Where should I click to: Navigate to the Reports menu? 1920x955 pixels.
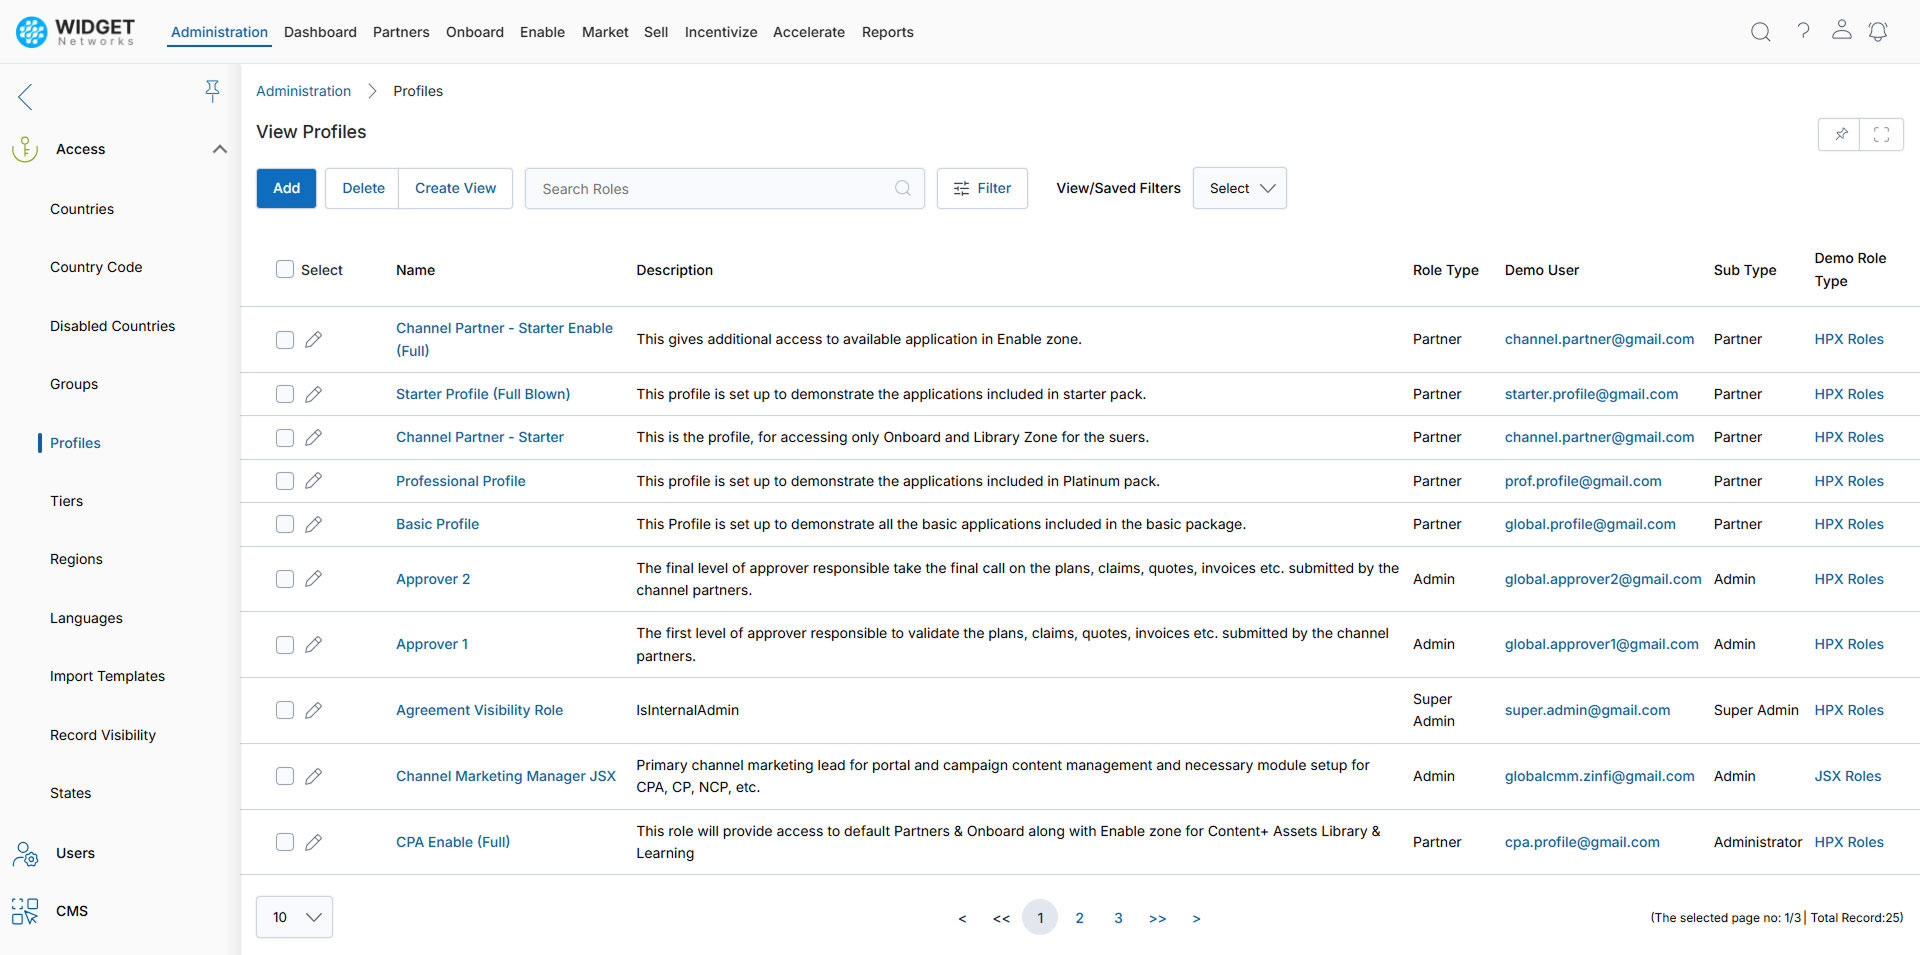[887, 32]
